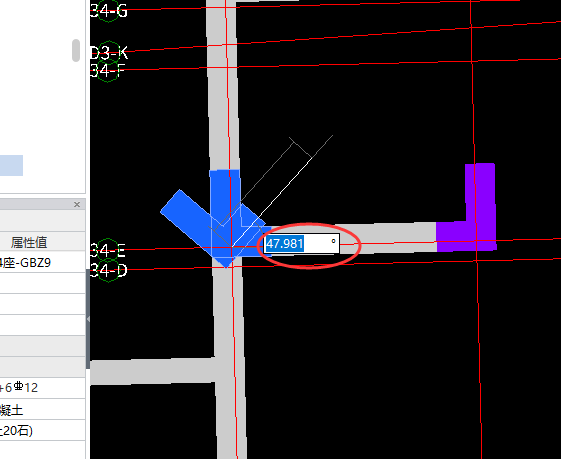Click the property cell ending in 座-GBZ9
Image resolution: width=561 pixels, height=459 pixels.
click(x=43, y=263)
